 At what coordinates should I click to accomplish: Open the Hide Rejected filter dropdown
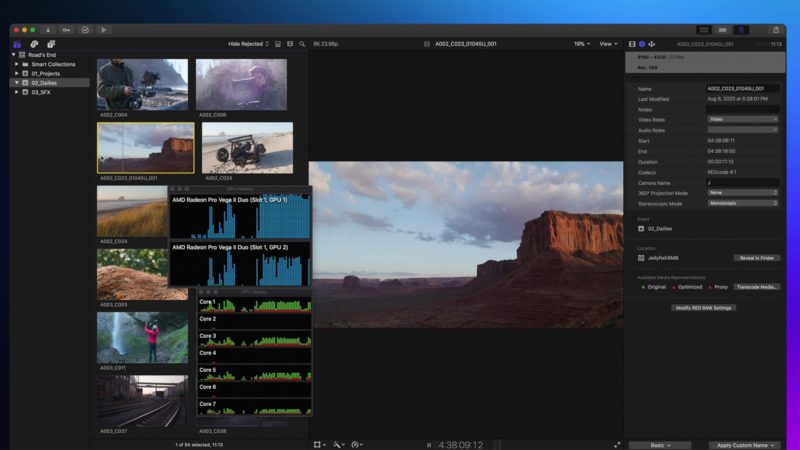248,44
